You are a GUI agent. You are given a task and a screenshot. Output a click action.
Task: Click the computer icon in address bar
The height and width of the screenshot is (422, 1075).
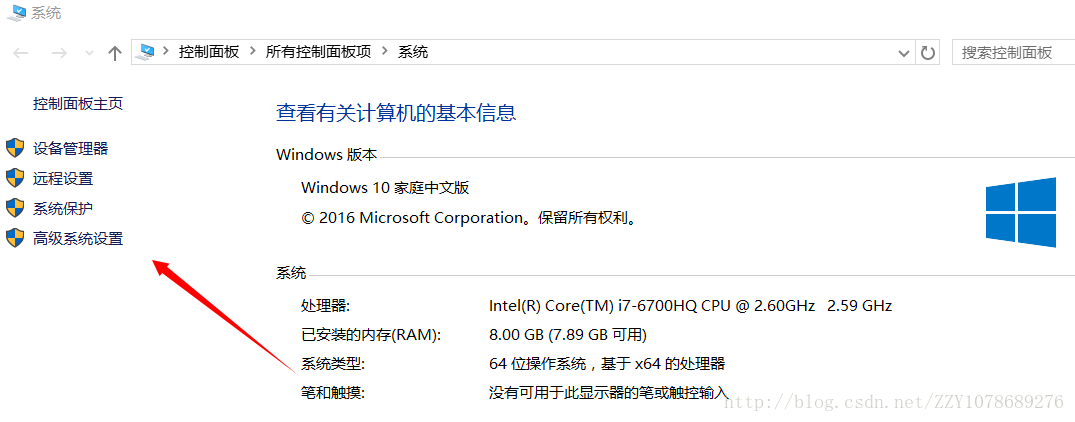(145, 52)
